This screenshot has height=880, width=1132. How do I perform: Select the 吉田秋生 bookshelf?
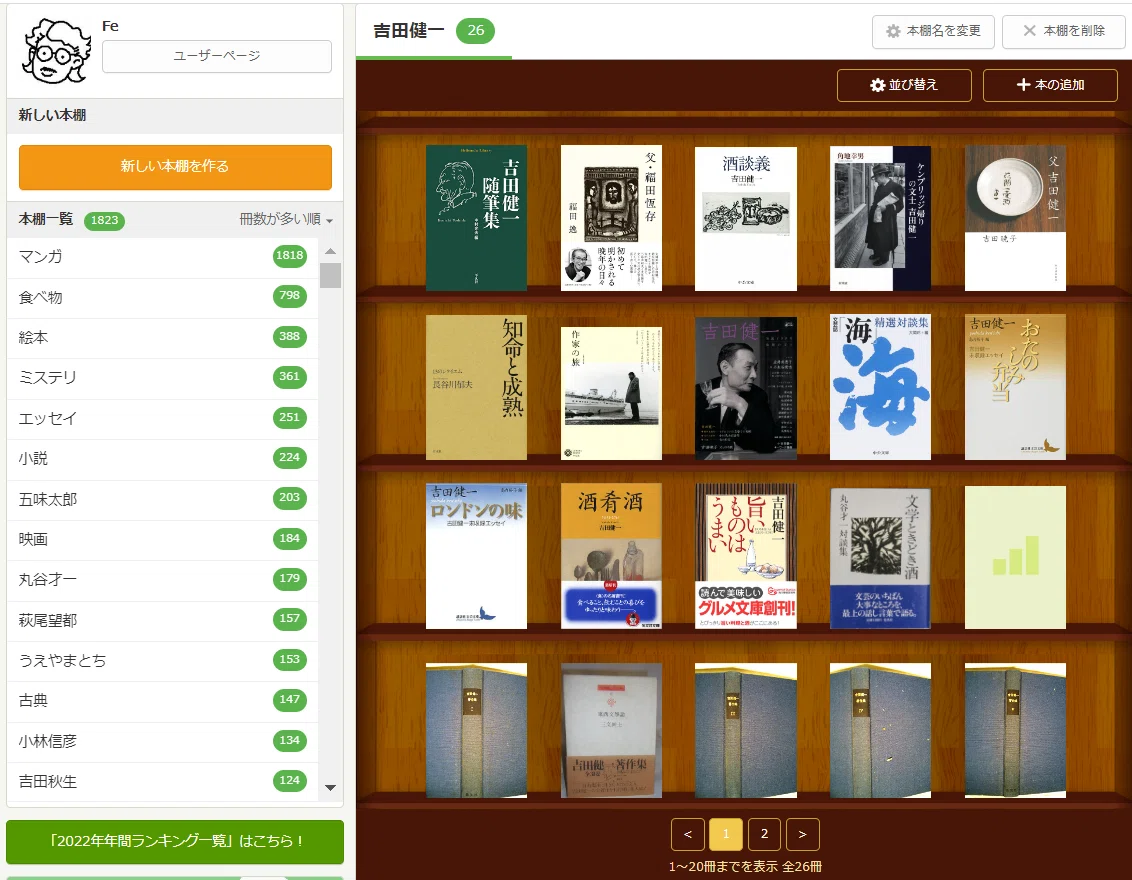click(162, 782)
